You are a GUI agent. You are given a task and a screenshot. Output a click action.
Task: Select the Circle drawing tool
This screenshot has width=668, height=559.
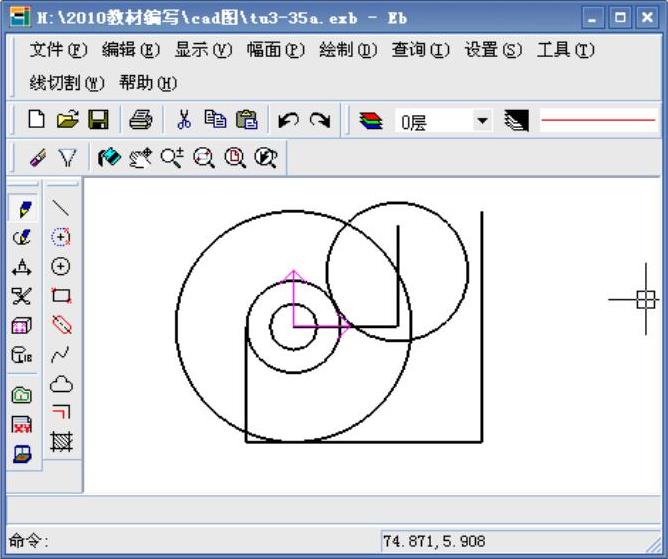[61, 266]
